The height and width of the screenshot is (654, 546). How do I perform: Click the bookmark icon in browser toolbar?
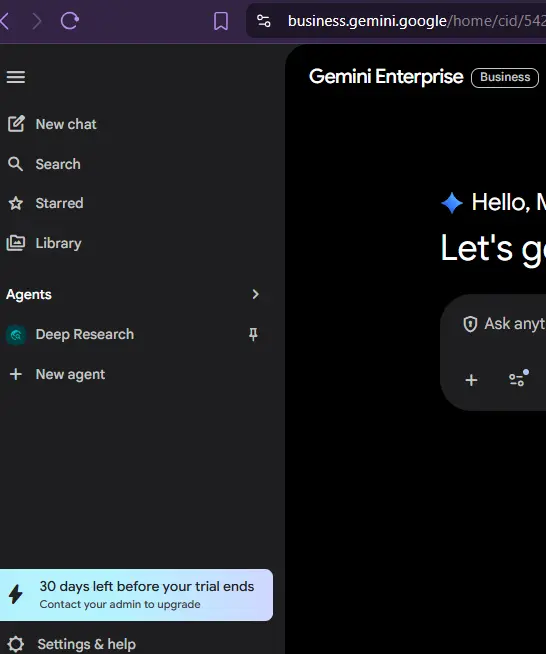tap(221, 21)
